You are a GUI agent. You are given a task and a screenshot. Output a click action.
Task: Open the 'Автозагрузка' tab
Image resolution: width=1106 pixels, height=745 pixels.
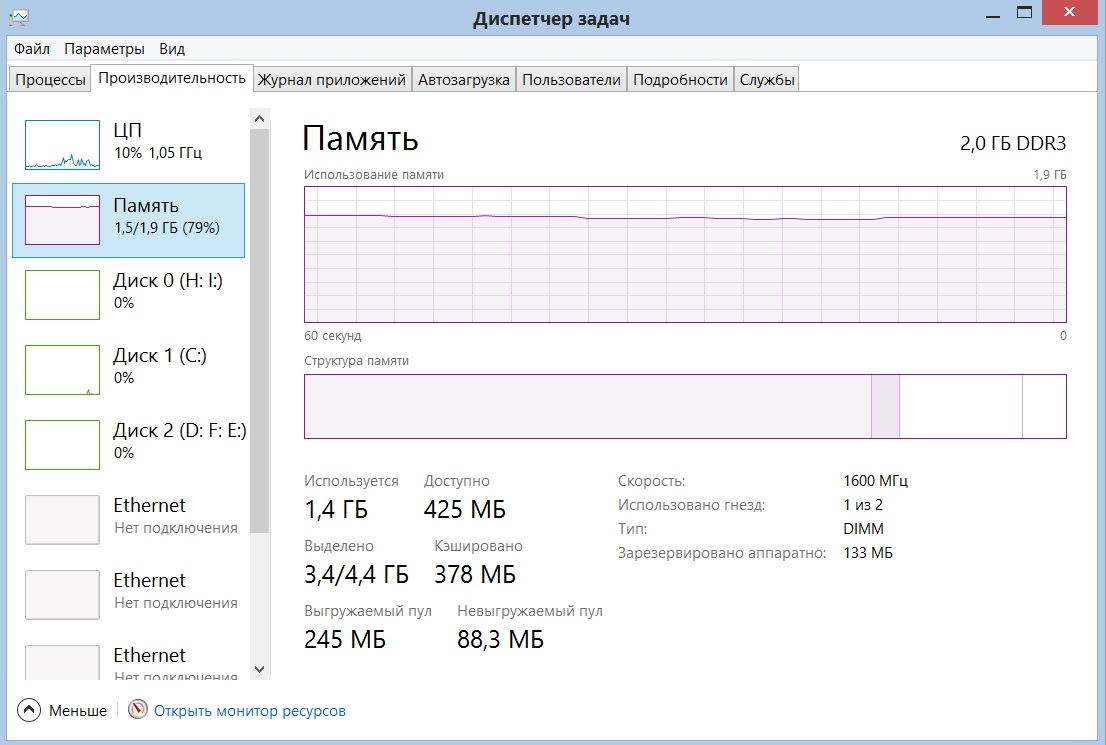[x=463, y=80]
